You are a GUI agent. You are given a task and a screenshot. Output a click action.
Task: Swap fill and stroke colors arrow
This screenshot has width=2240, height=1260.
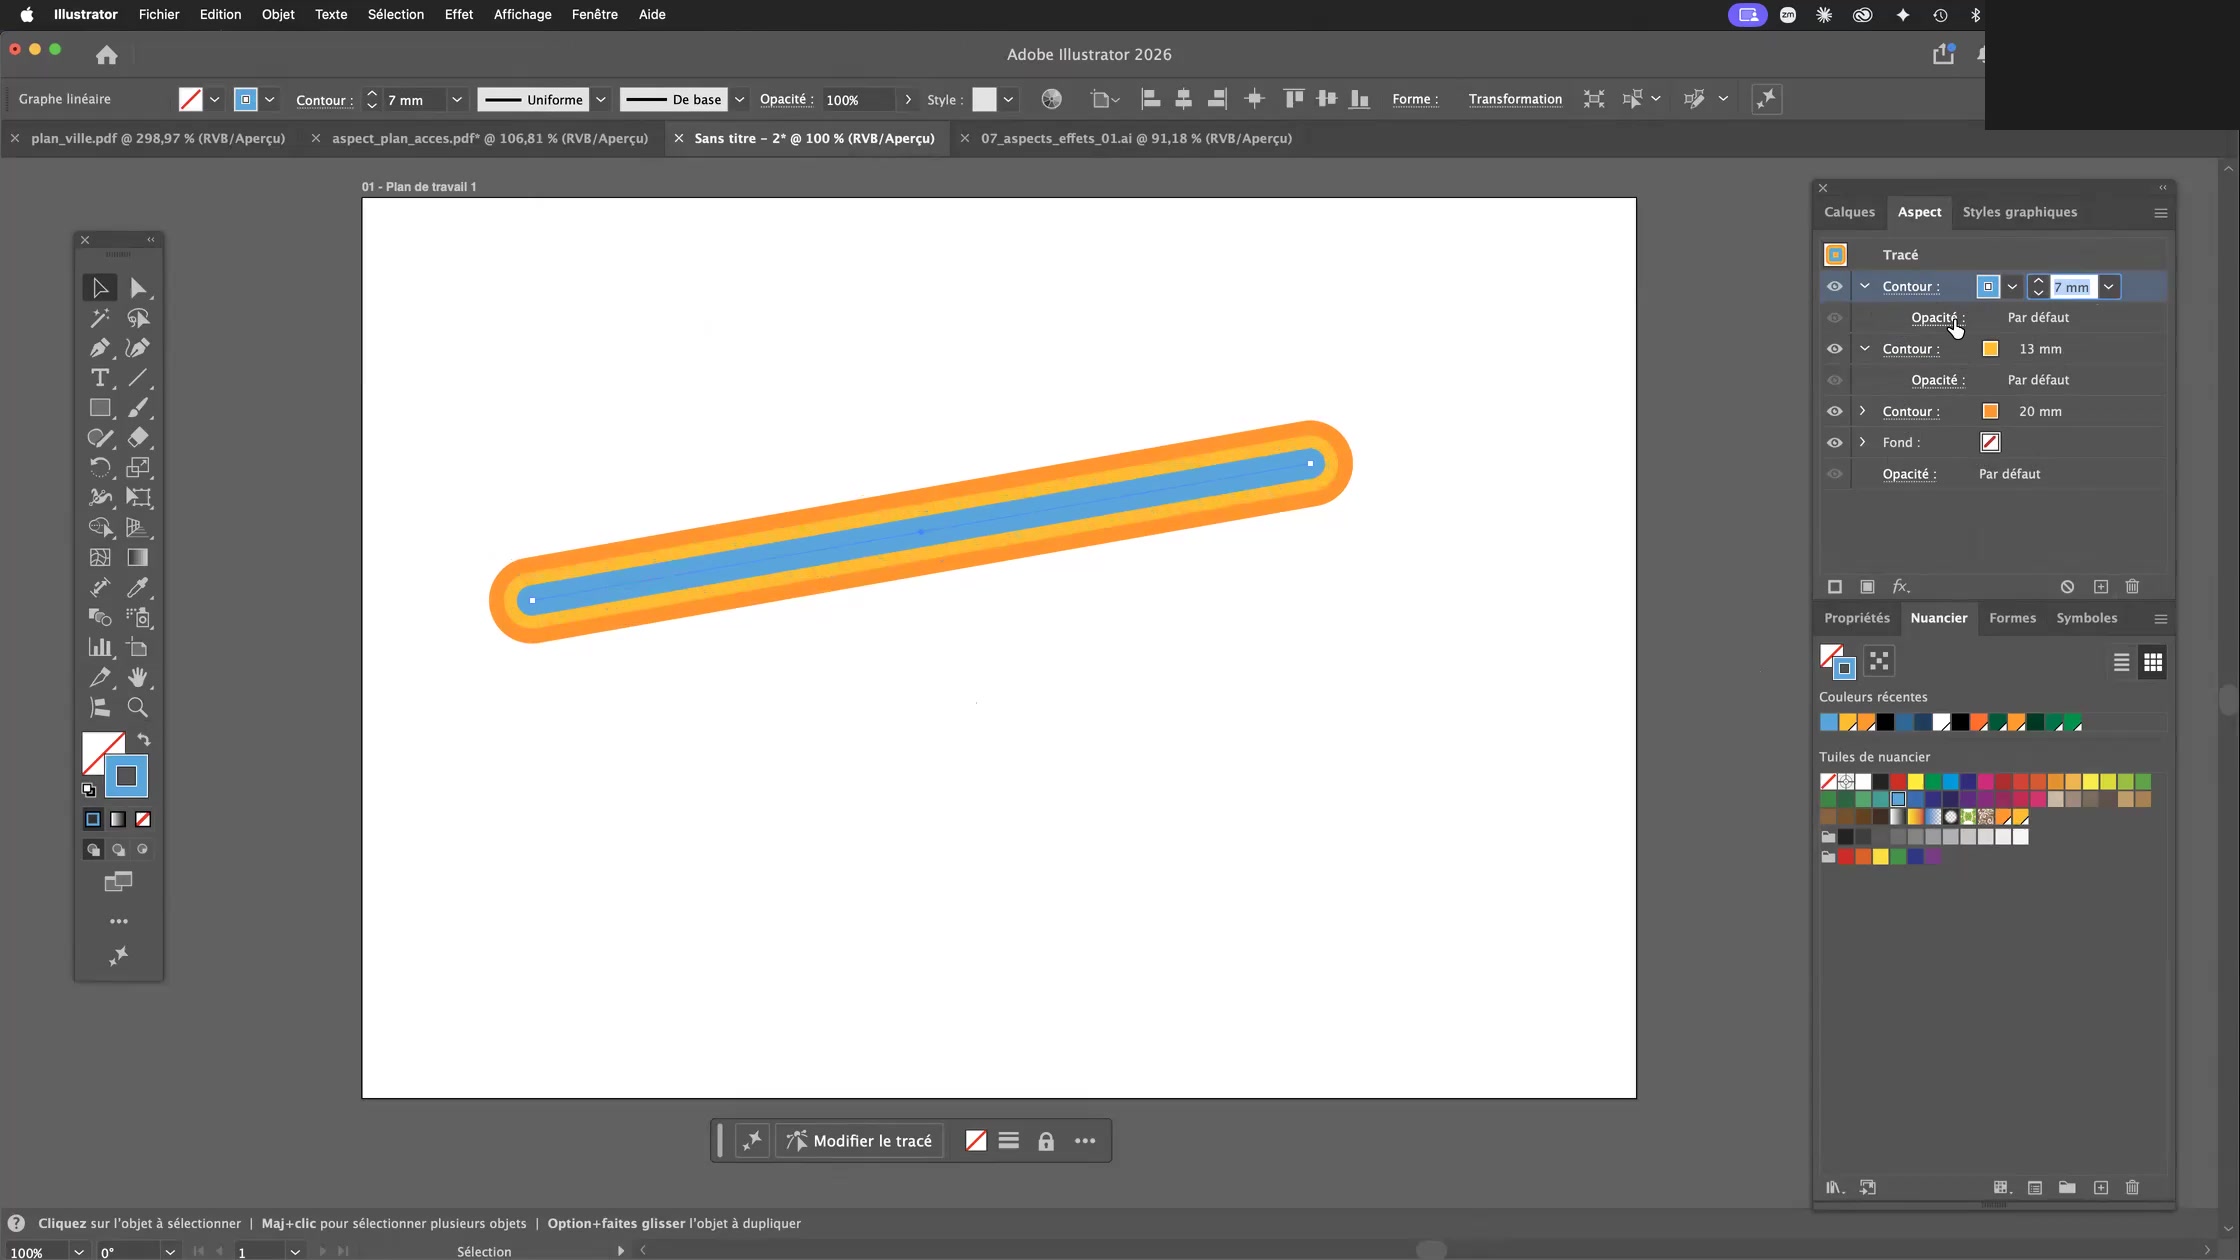(144, 740)
